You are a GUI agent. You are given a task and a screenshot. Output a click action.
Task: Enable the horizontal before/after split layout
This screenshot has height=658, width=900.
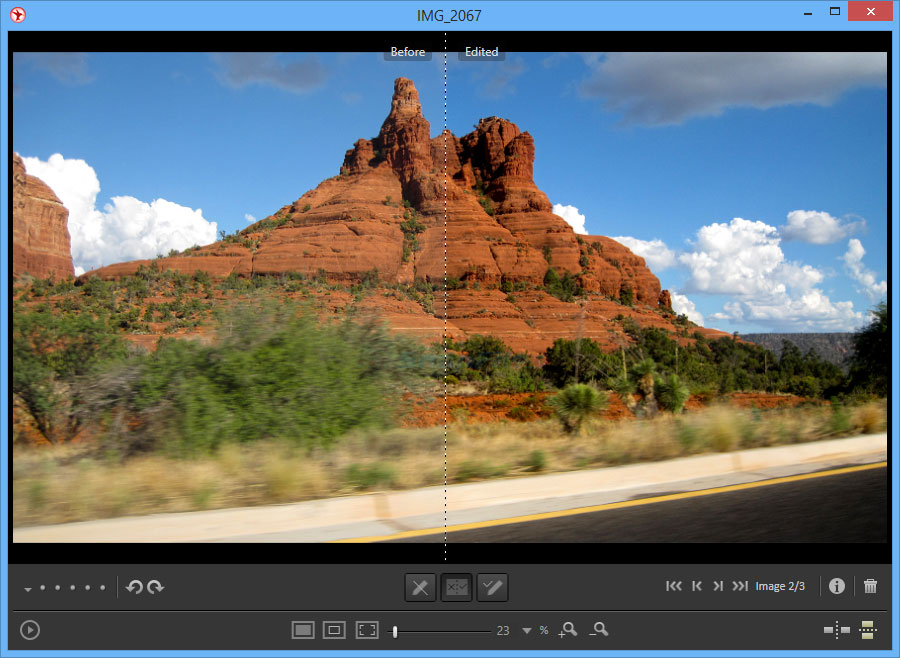[868, 630]
